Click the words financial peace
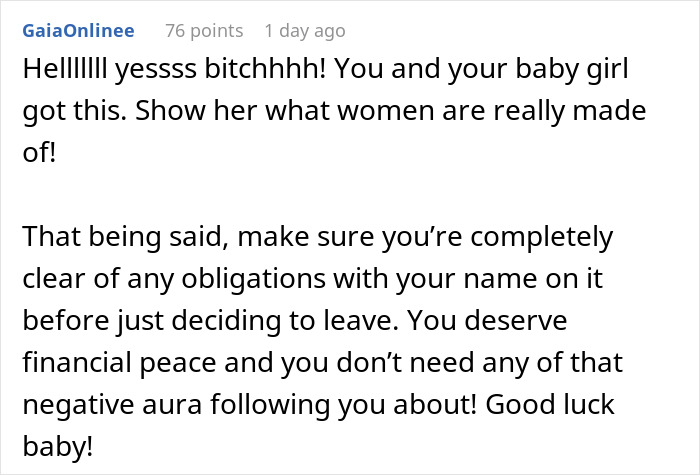Image resolution: width=700 pixels, height=475 pixels. click(120, 362)
